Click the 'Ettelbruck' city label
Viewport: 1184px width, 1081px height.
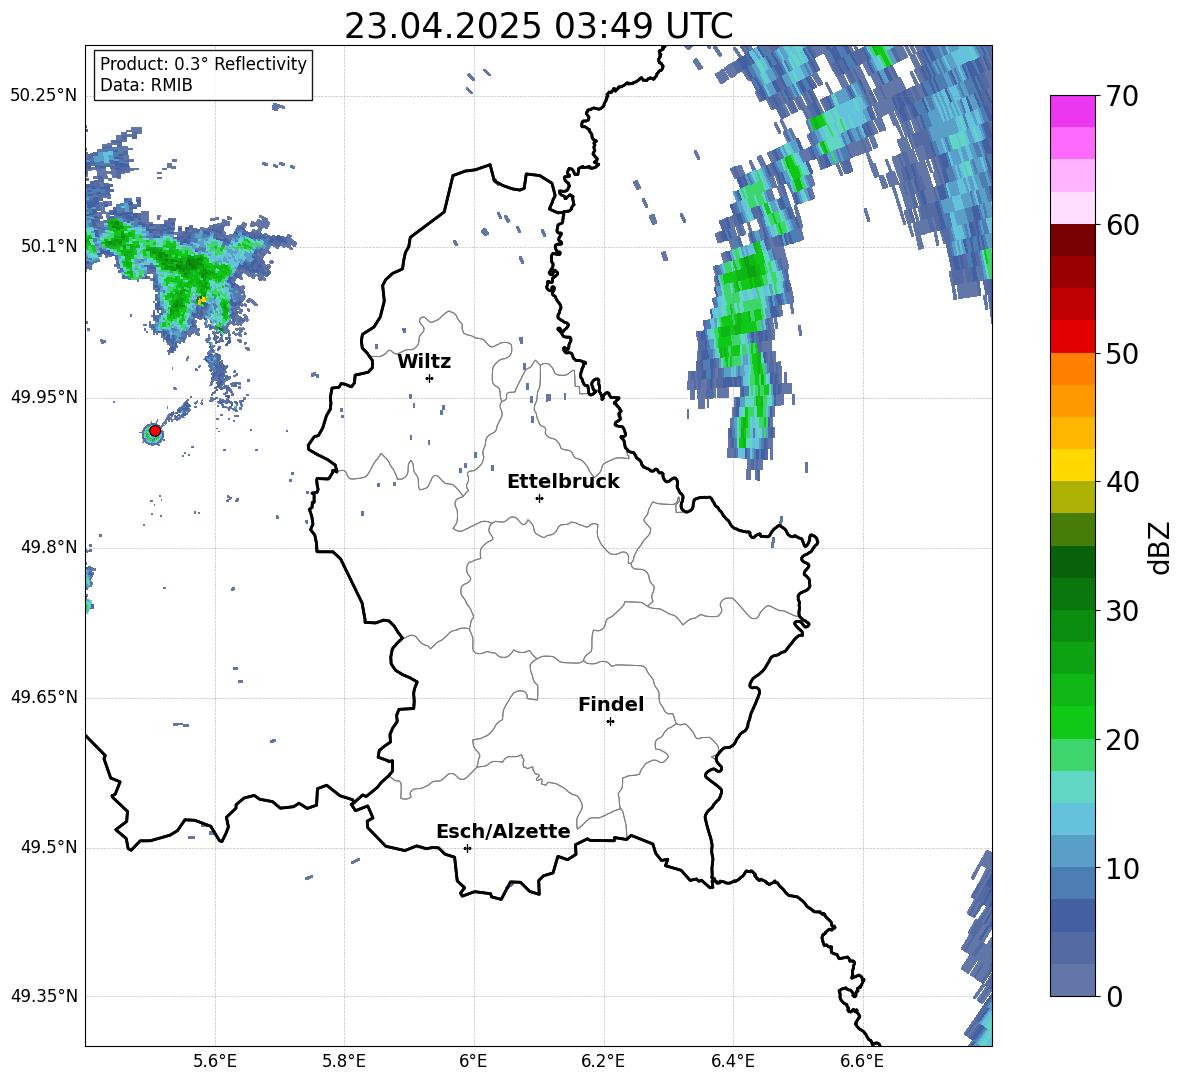tap(563, 482)
